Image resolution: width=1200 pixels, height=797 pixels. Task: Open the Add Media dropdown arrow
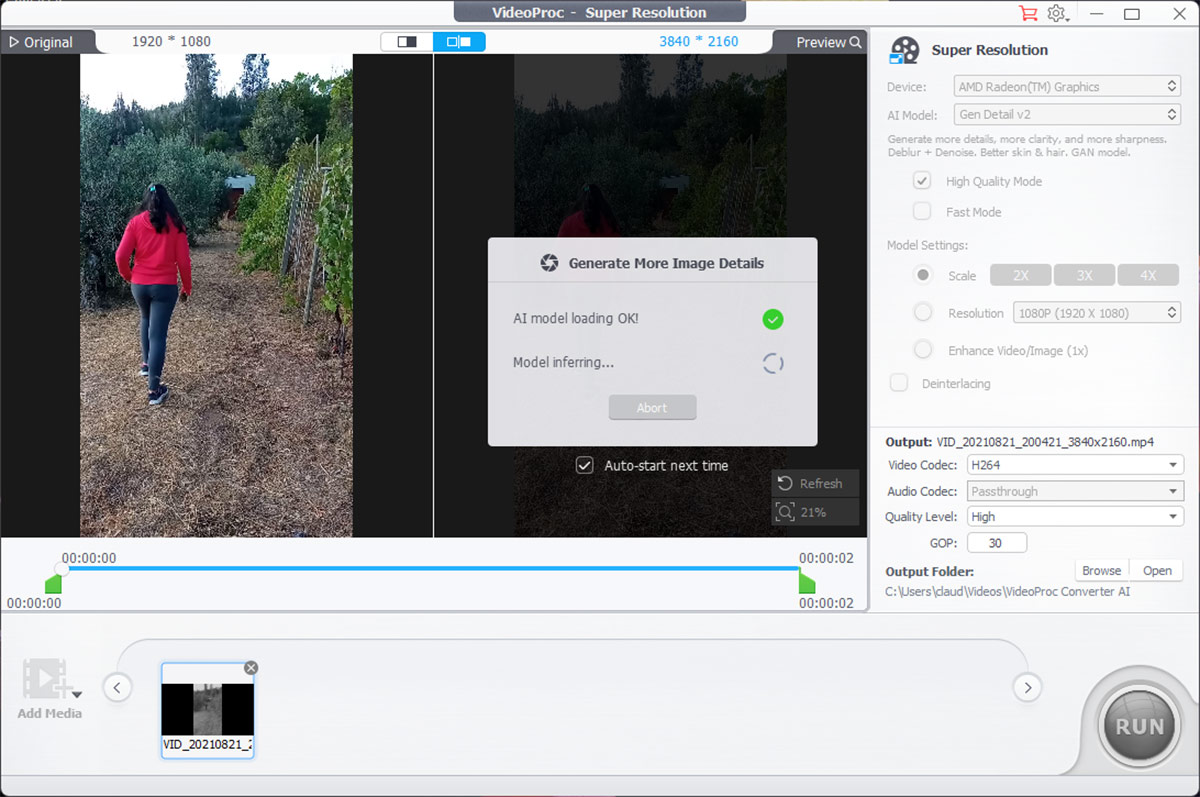click(76, 694)
